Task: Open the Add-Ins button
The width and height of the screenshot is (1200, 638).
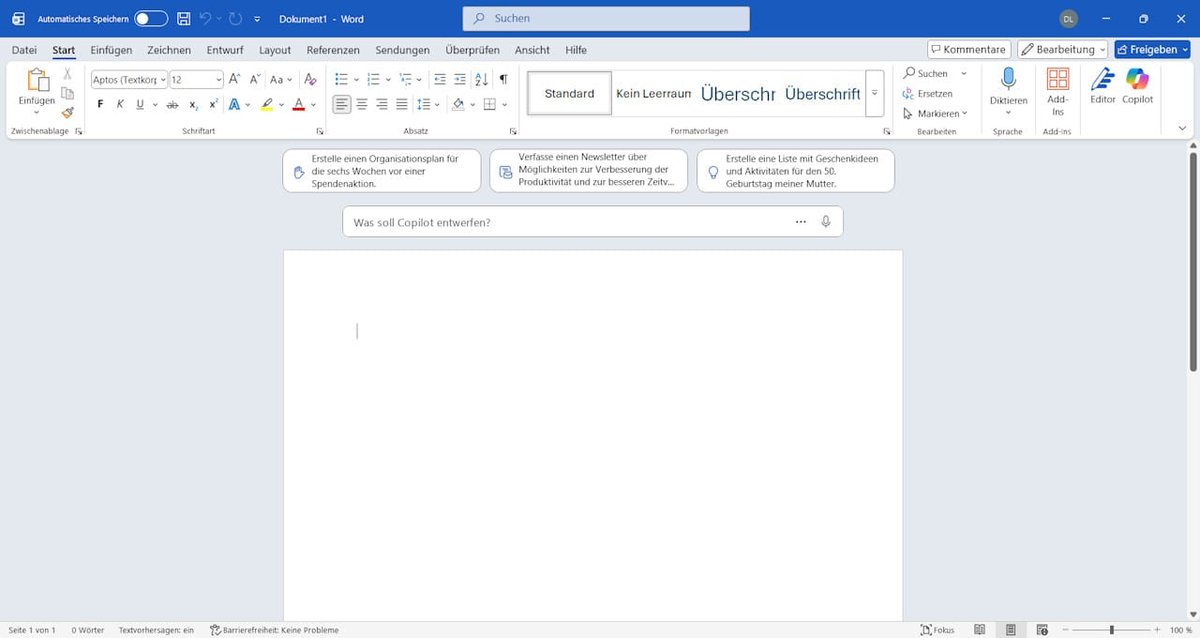Action: pos(1058,92)
